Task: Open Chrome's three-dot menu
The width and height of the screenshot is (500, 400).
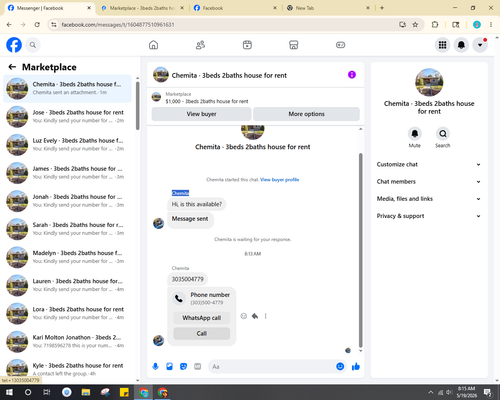Action: coord(491,25)
